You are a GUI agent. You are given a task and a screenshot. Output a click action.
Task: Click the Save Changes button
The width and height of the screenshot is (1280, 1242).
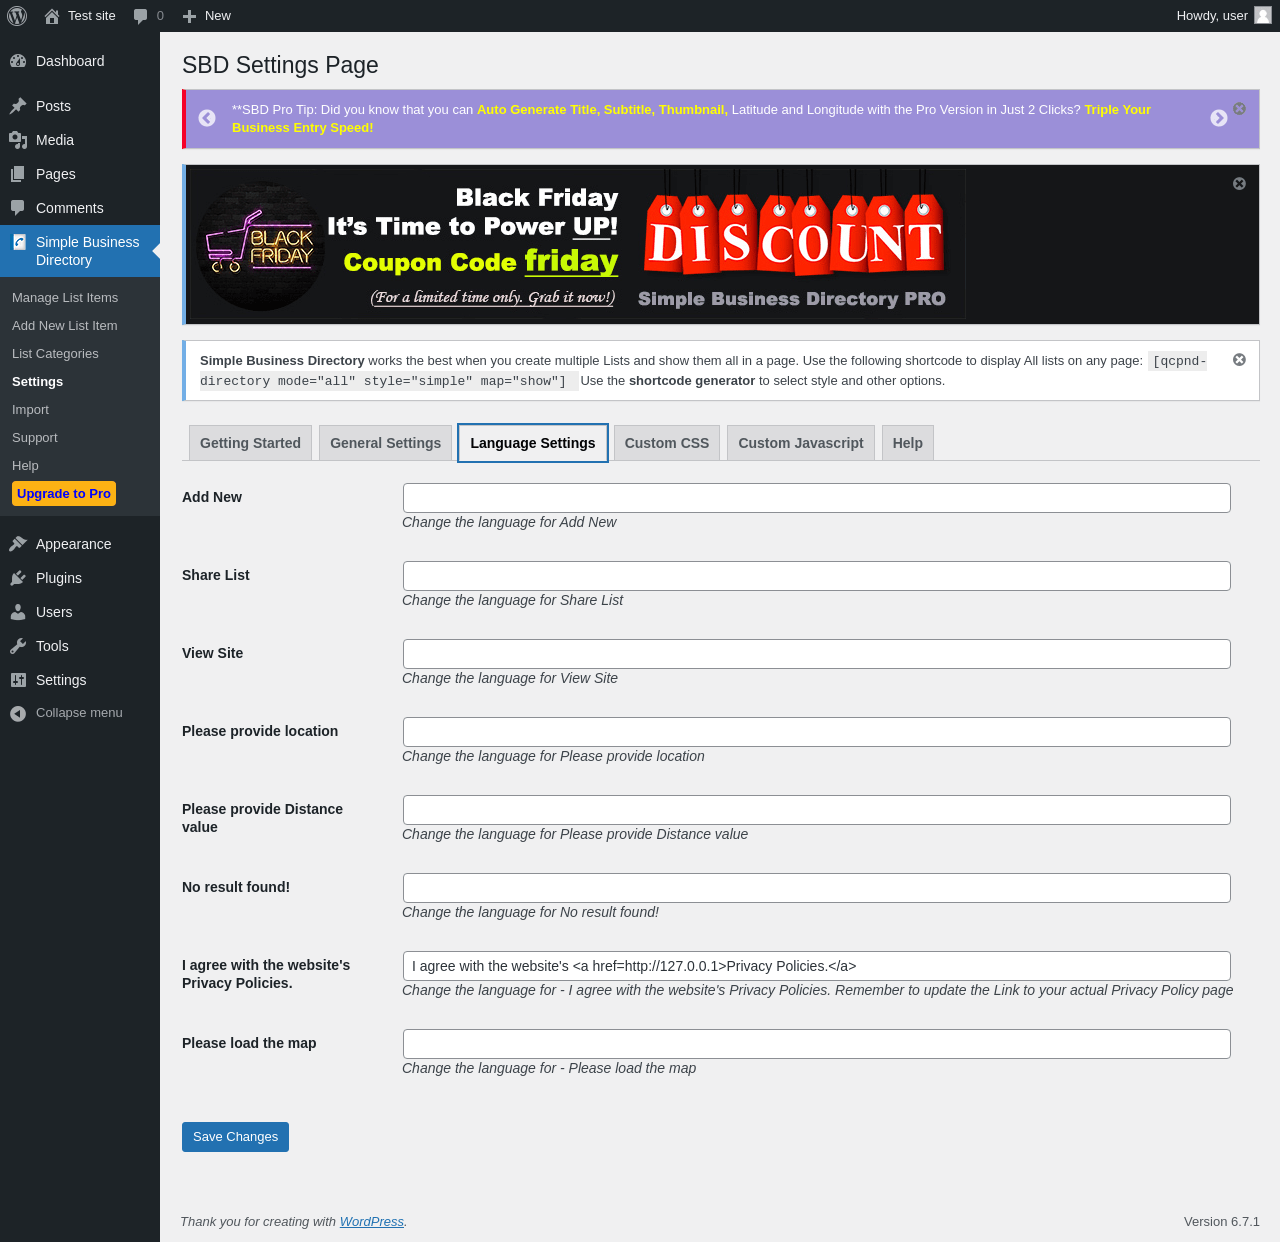tap(235, 1137)
